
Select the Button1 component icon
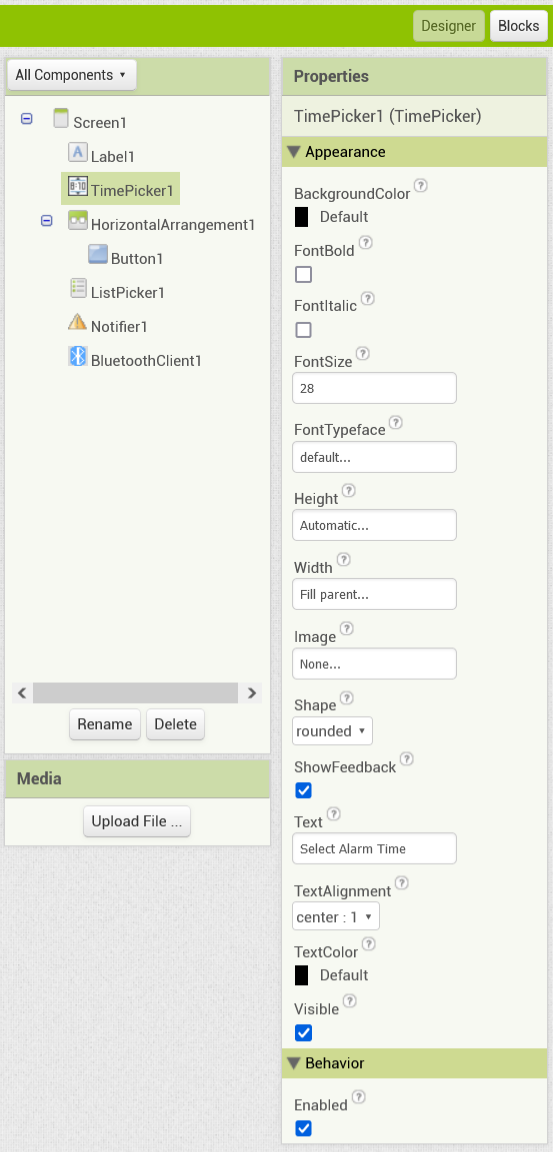coord(98,254)
